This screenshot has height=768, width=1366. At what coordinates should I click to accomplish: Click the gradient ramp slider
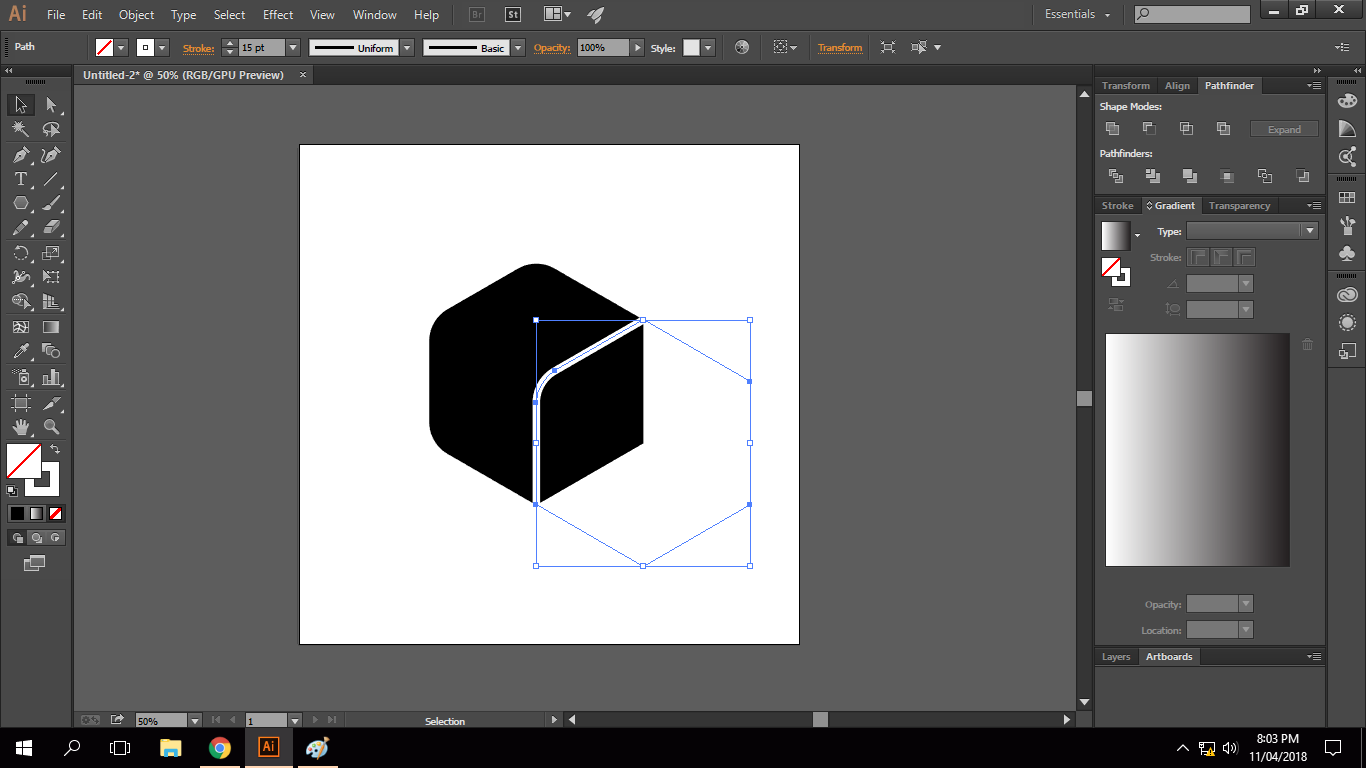click(x=1197, y=450)
